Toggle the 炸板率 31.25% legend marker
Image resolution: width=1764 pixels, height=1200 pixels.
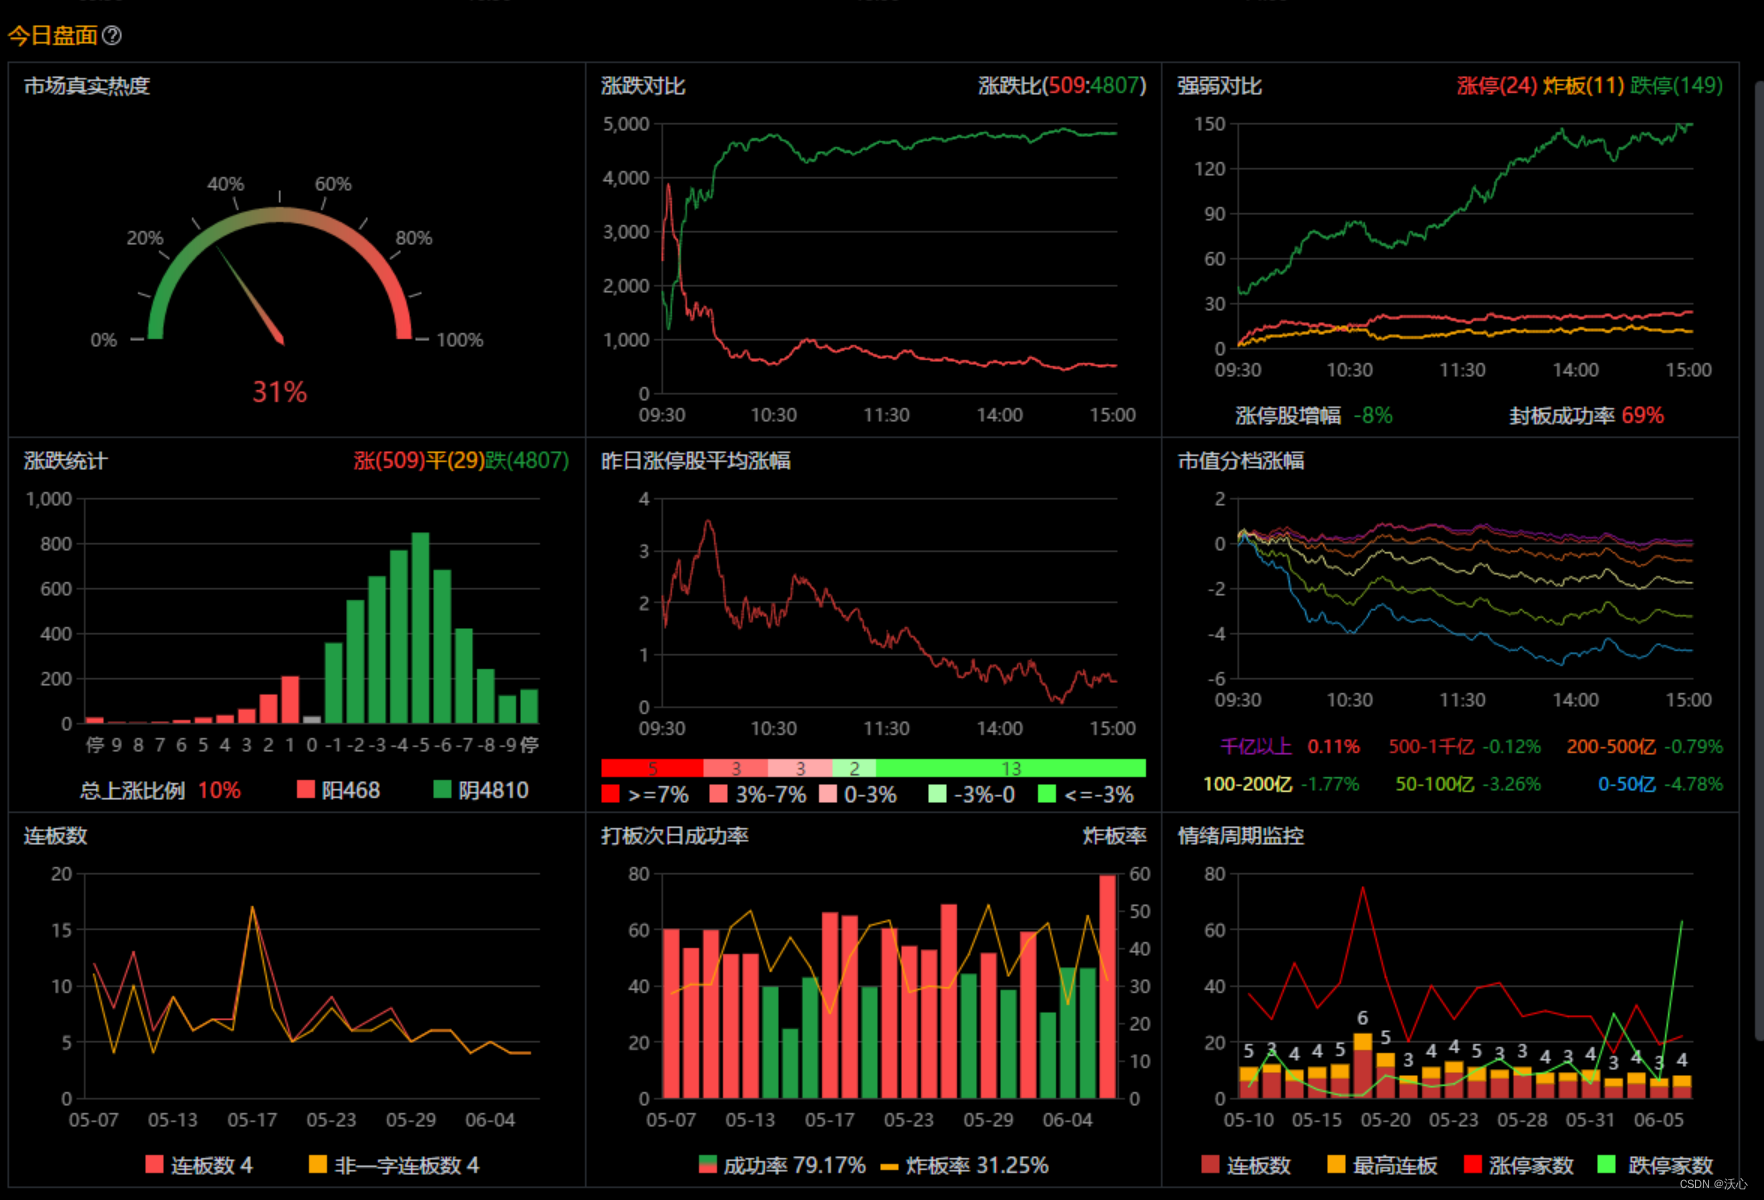coord(889,1166)
